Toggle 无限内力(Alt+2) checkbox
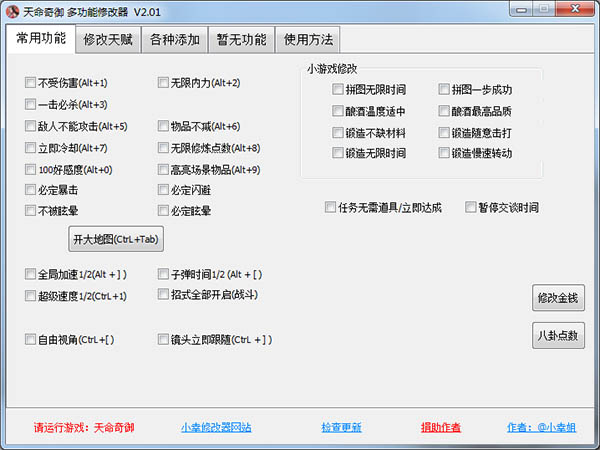Screen dimensions: 600x450 coord(163,82)
